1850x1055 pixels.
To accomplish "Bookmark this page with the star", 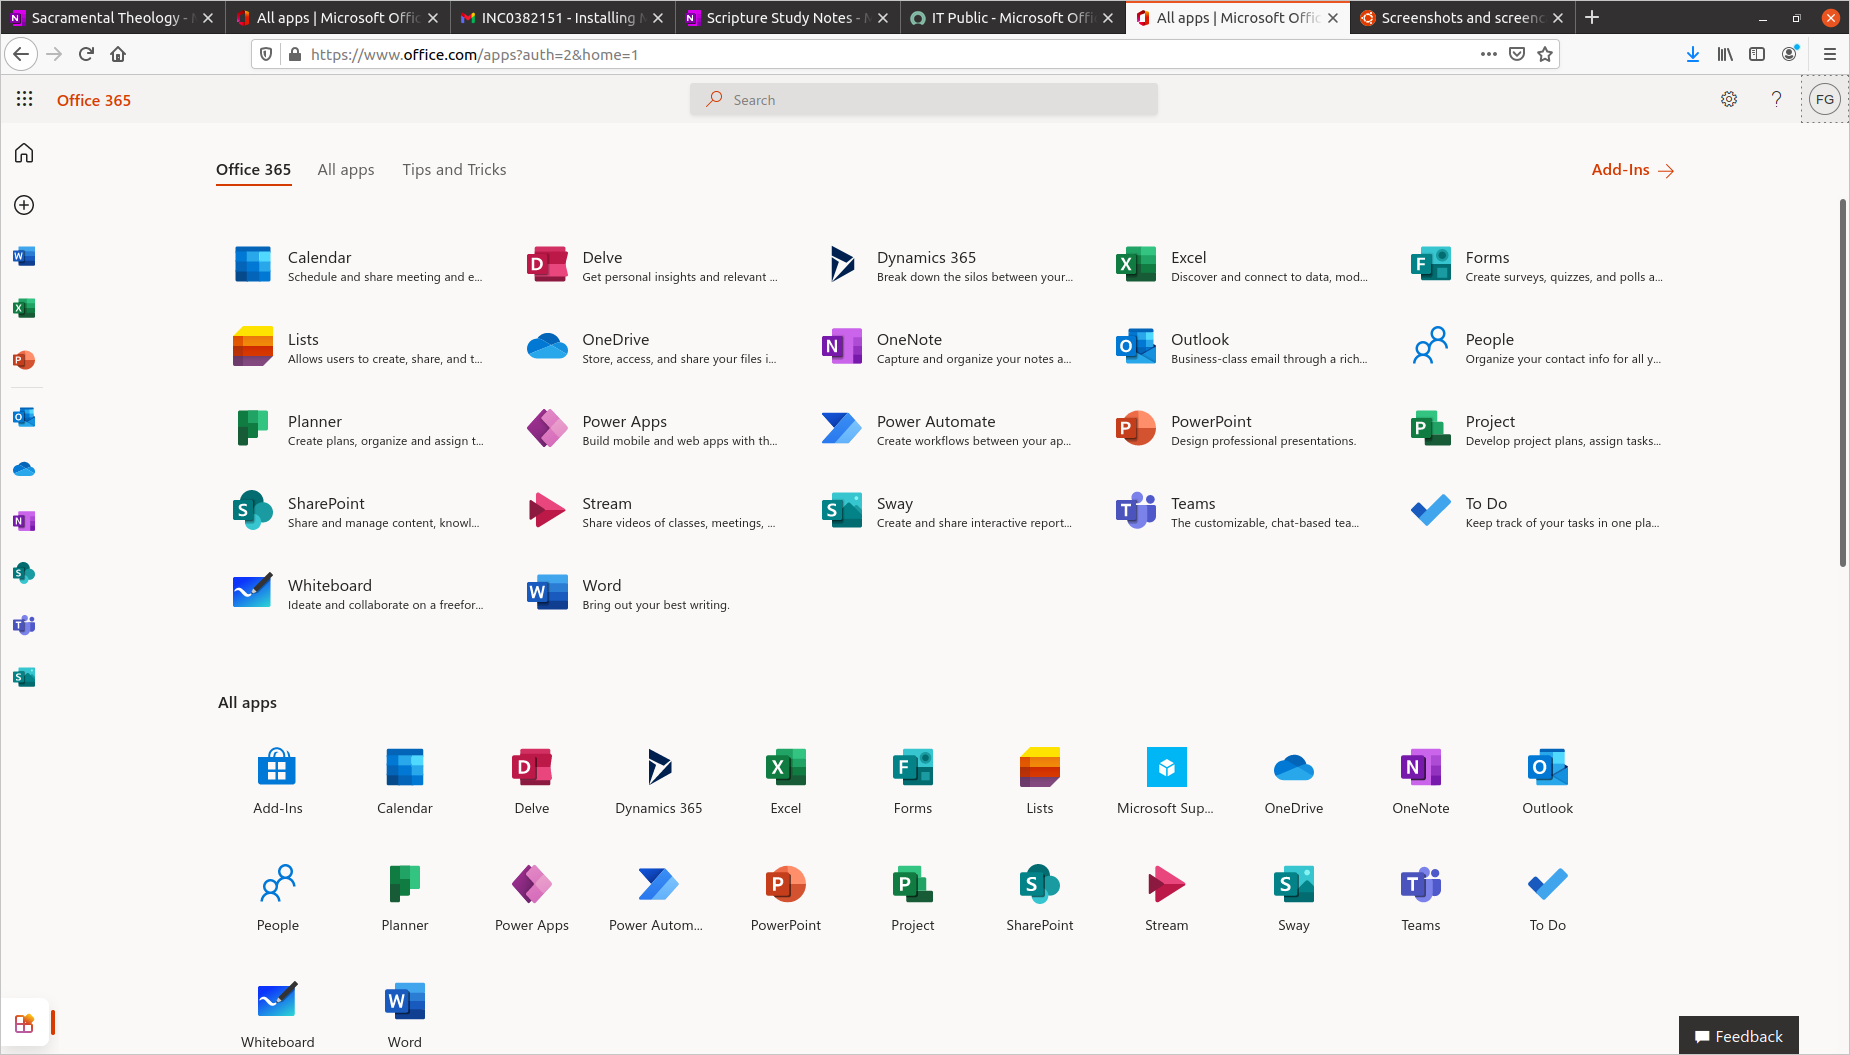I will [1545, 54].
